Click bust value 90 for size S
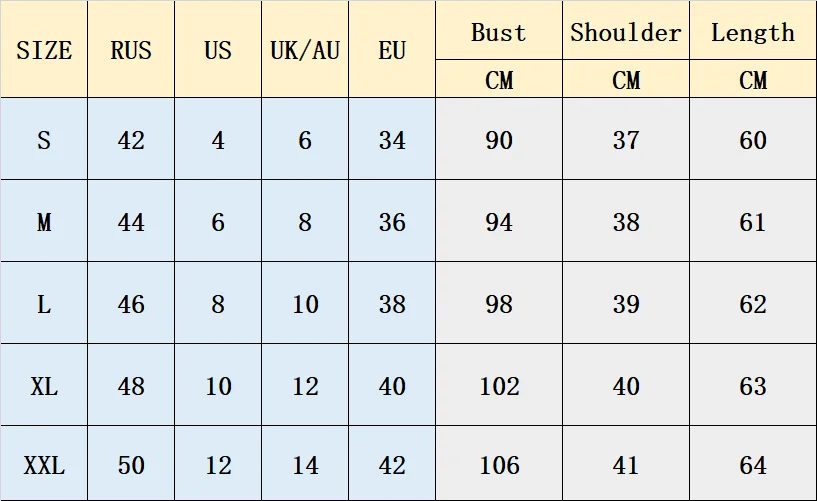817x501 pixels. coord(499,140)
